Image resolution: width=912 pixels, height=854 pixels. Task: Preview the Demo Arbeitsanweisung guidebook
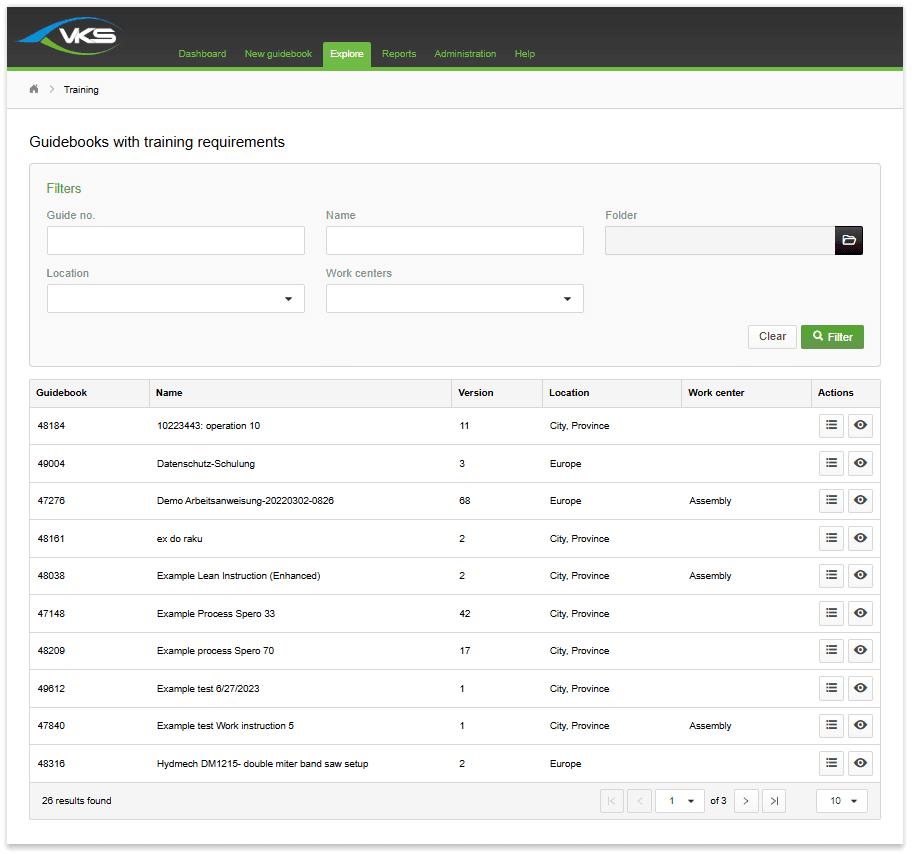click(x=860, y=500)
